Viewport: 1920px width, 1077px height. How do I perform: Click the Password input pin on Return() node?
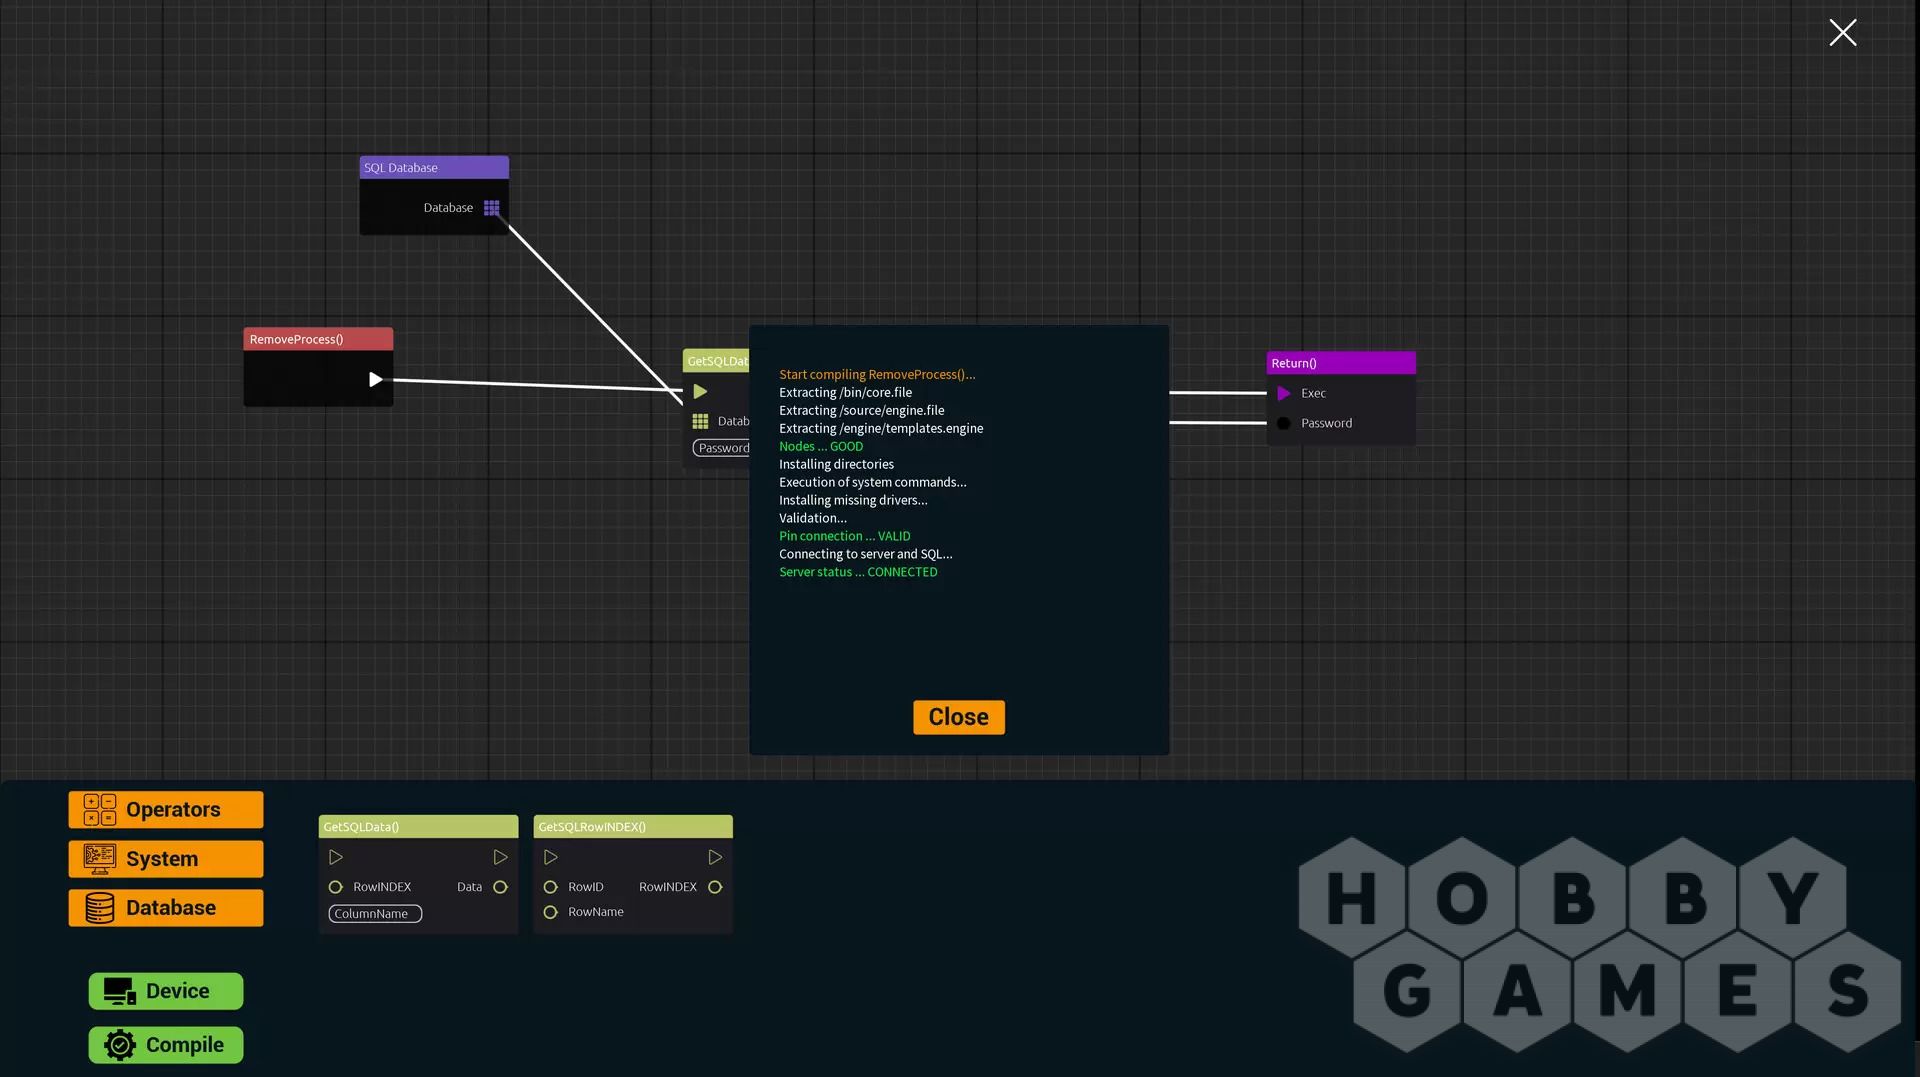[x=1283, y=423]
